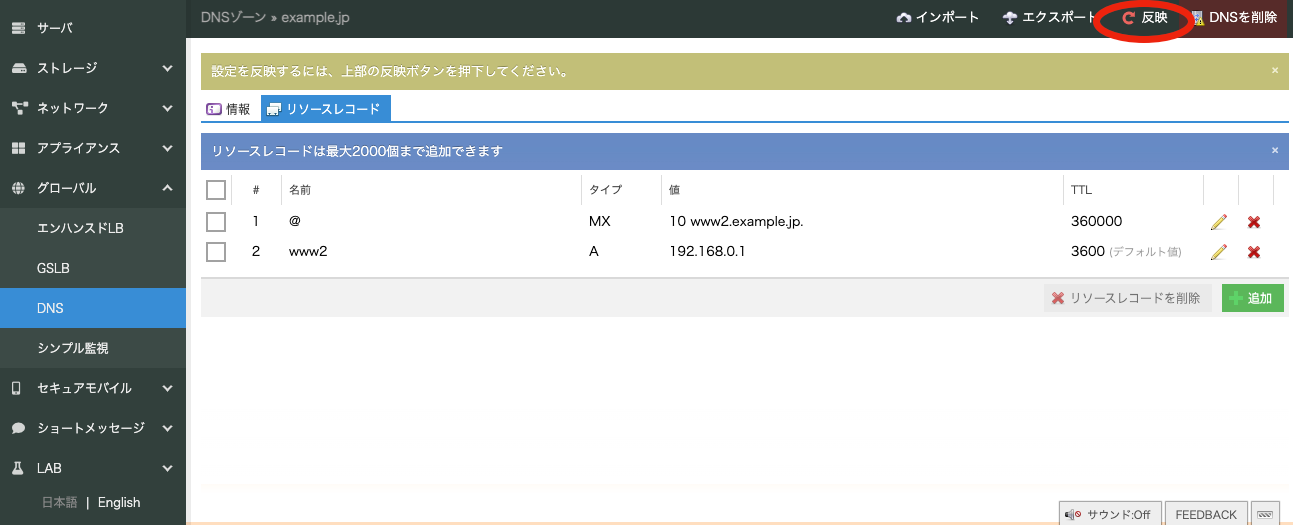Switch to the 情報 tab

coord(229,109)
